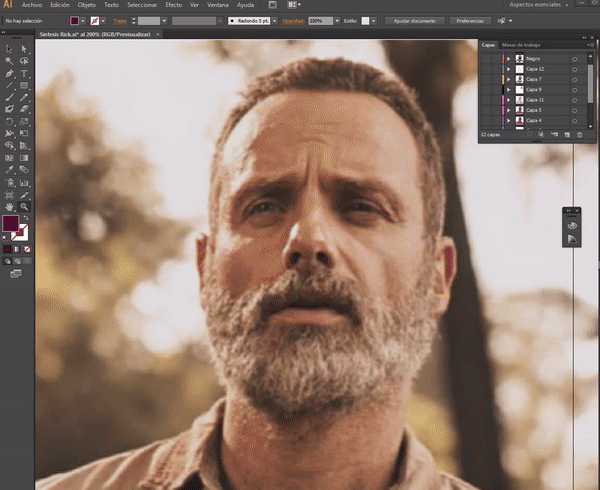Select the Blend tool
Viewport: 600px width, 490px height.
pos(24,170)
